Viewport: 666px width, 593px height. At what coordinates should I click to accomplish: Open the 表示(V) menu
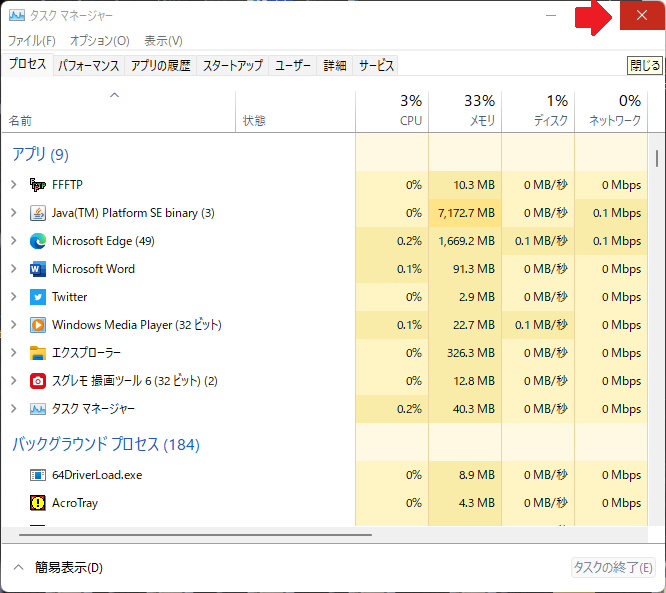click(164, 41)
